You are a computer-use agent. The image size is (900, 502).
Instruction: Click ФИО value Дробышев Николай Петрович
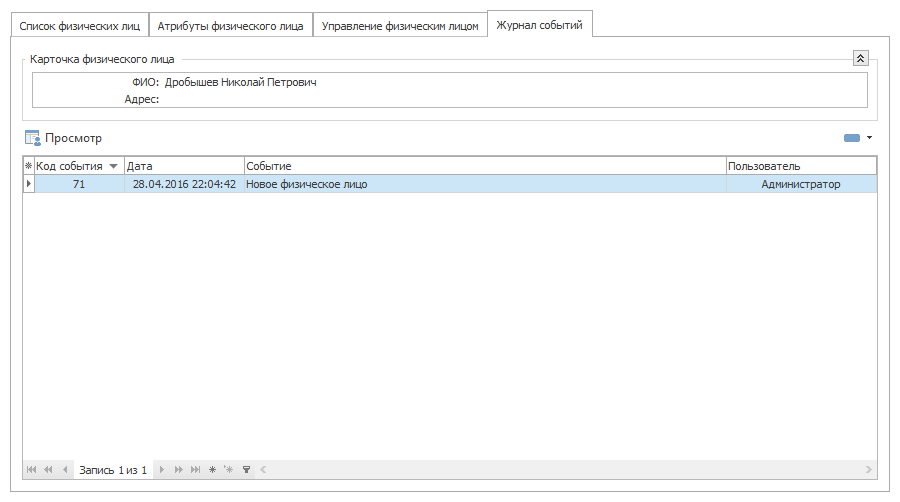pyautogui.click(x=240, y=82)
